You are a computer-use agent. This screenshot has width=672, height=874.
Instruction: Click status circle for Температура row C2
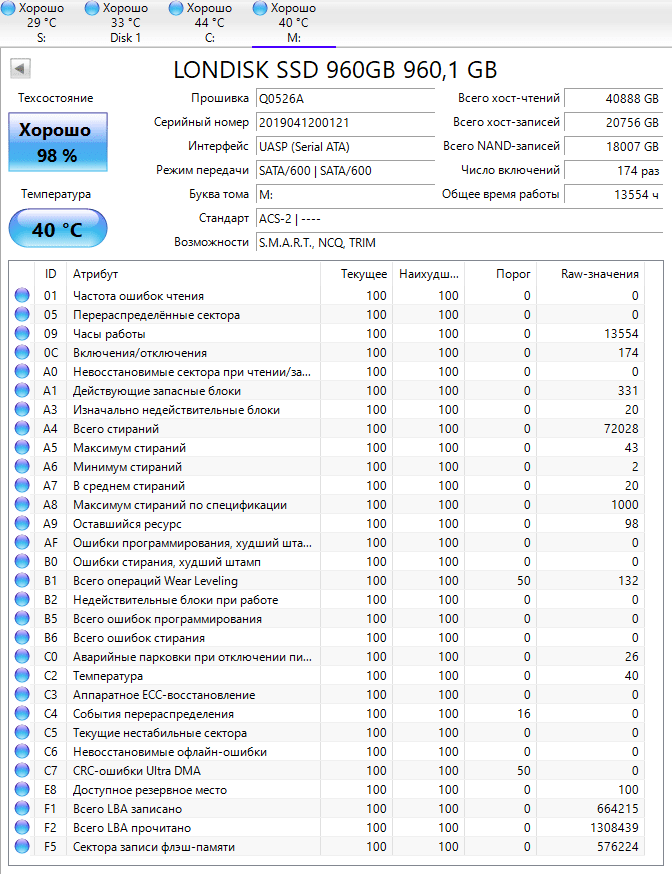pos(22,675)
